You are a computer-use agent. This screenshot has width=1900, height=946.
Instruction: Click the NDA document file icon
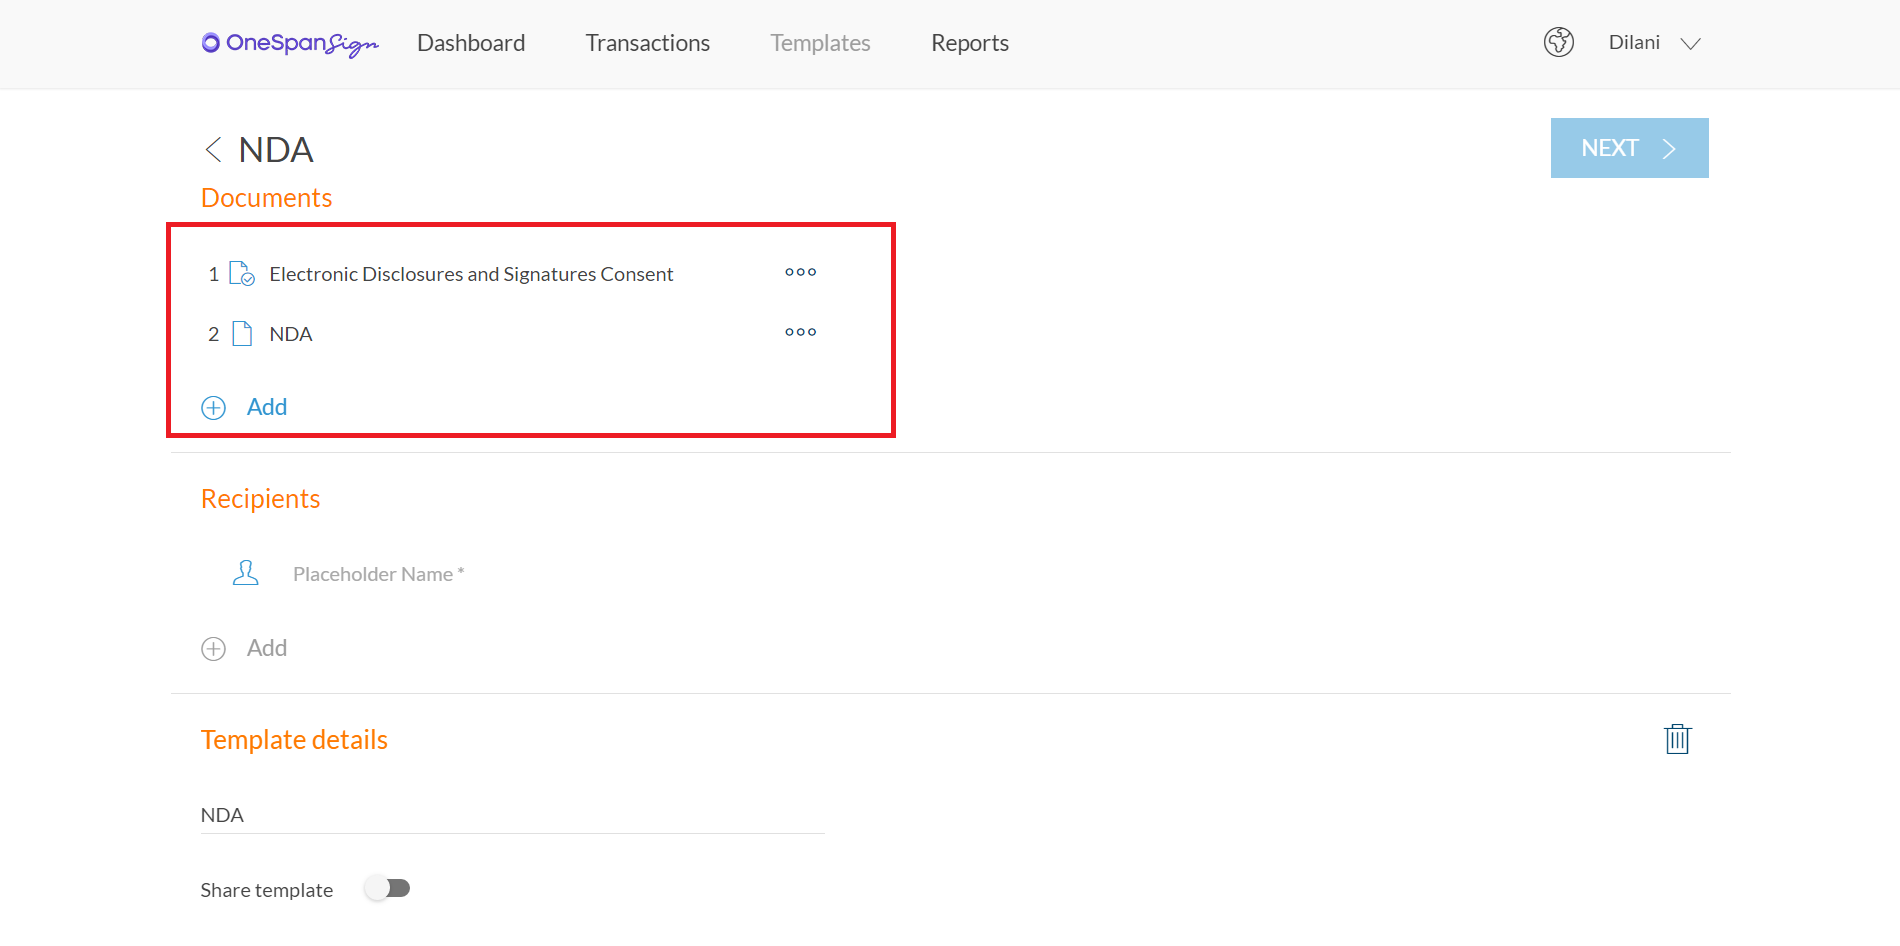click(x=242, y=333)
